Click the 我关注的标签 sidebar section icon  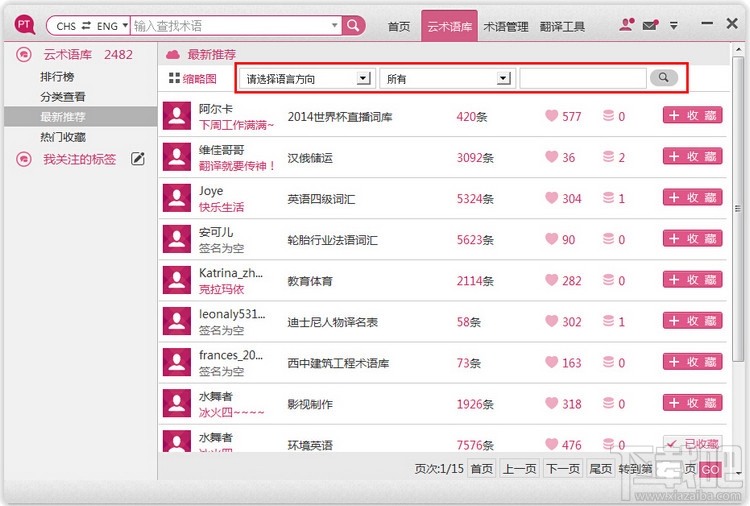click(x=23, y=159)
